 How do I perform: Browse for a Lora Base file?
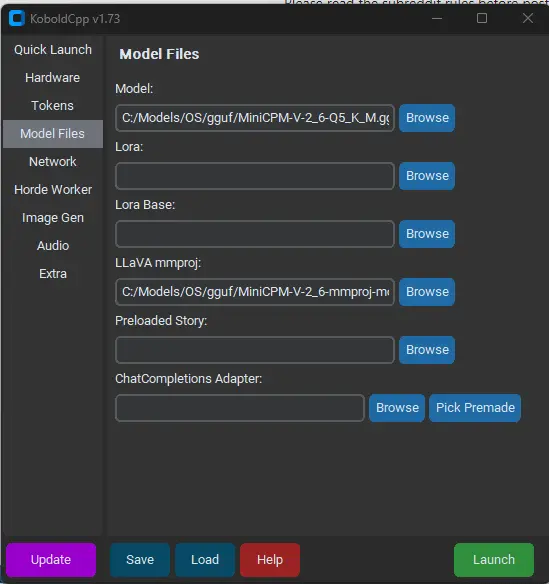[427, 234]
